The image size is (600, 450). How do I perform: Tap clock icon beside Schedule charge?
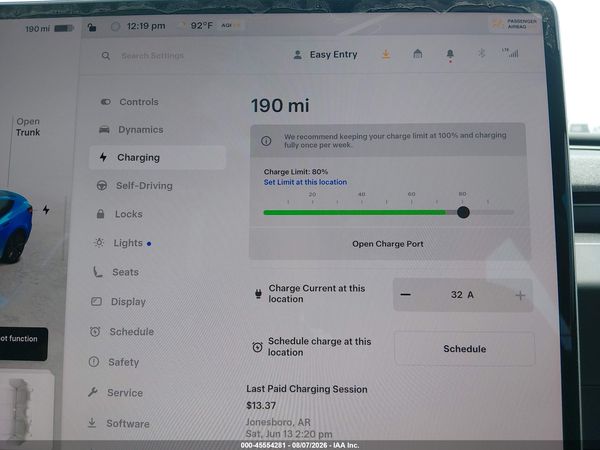(257, 347)
